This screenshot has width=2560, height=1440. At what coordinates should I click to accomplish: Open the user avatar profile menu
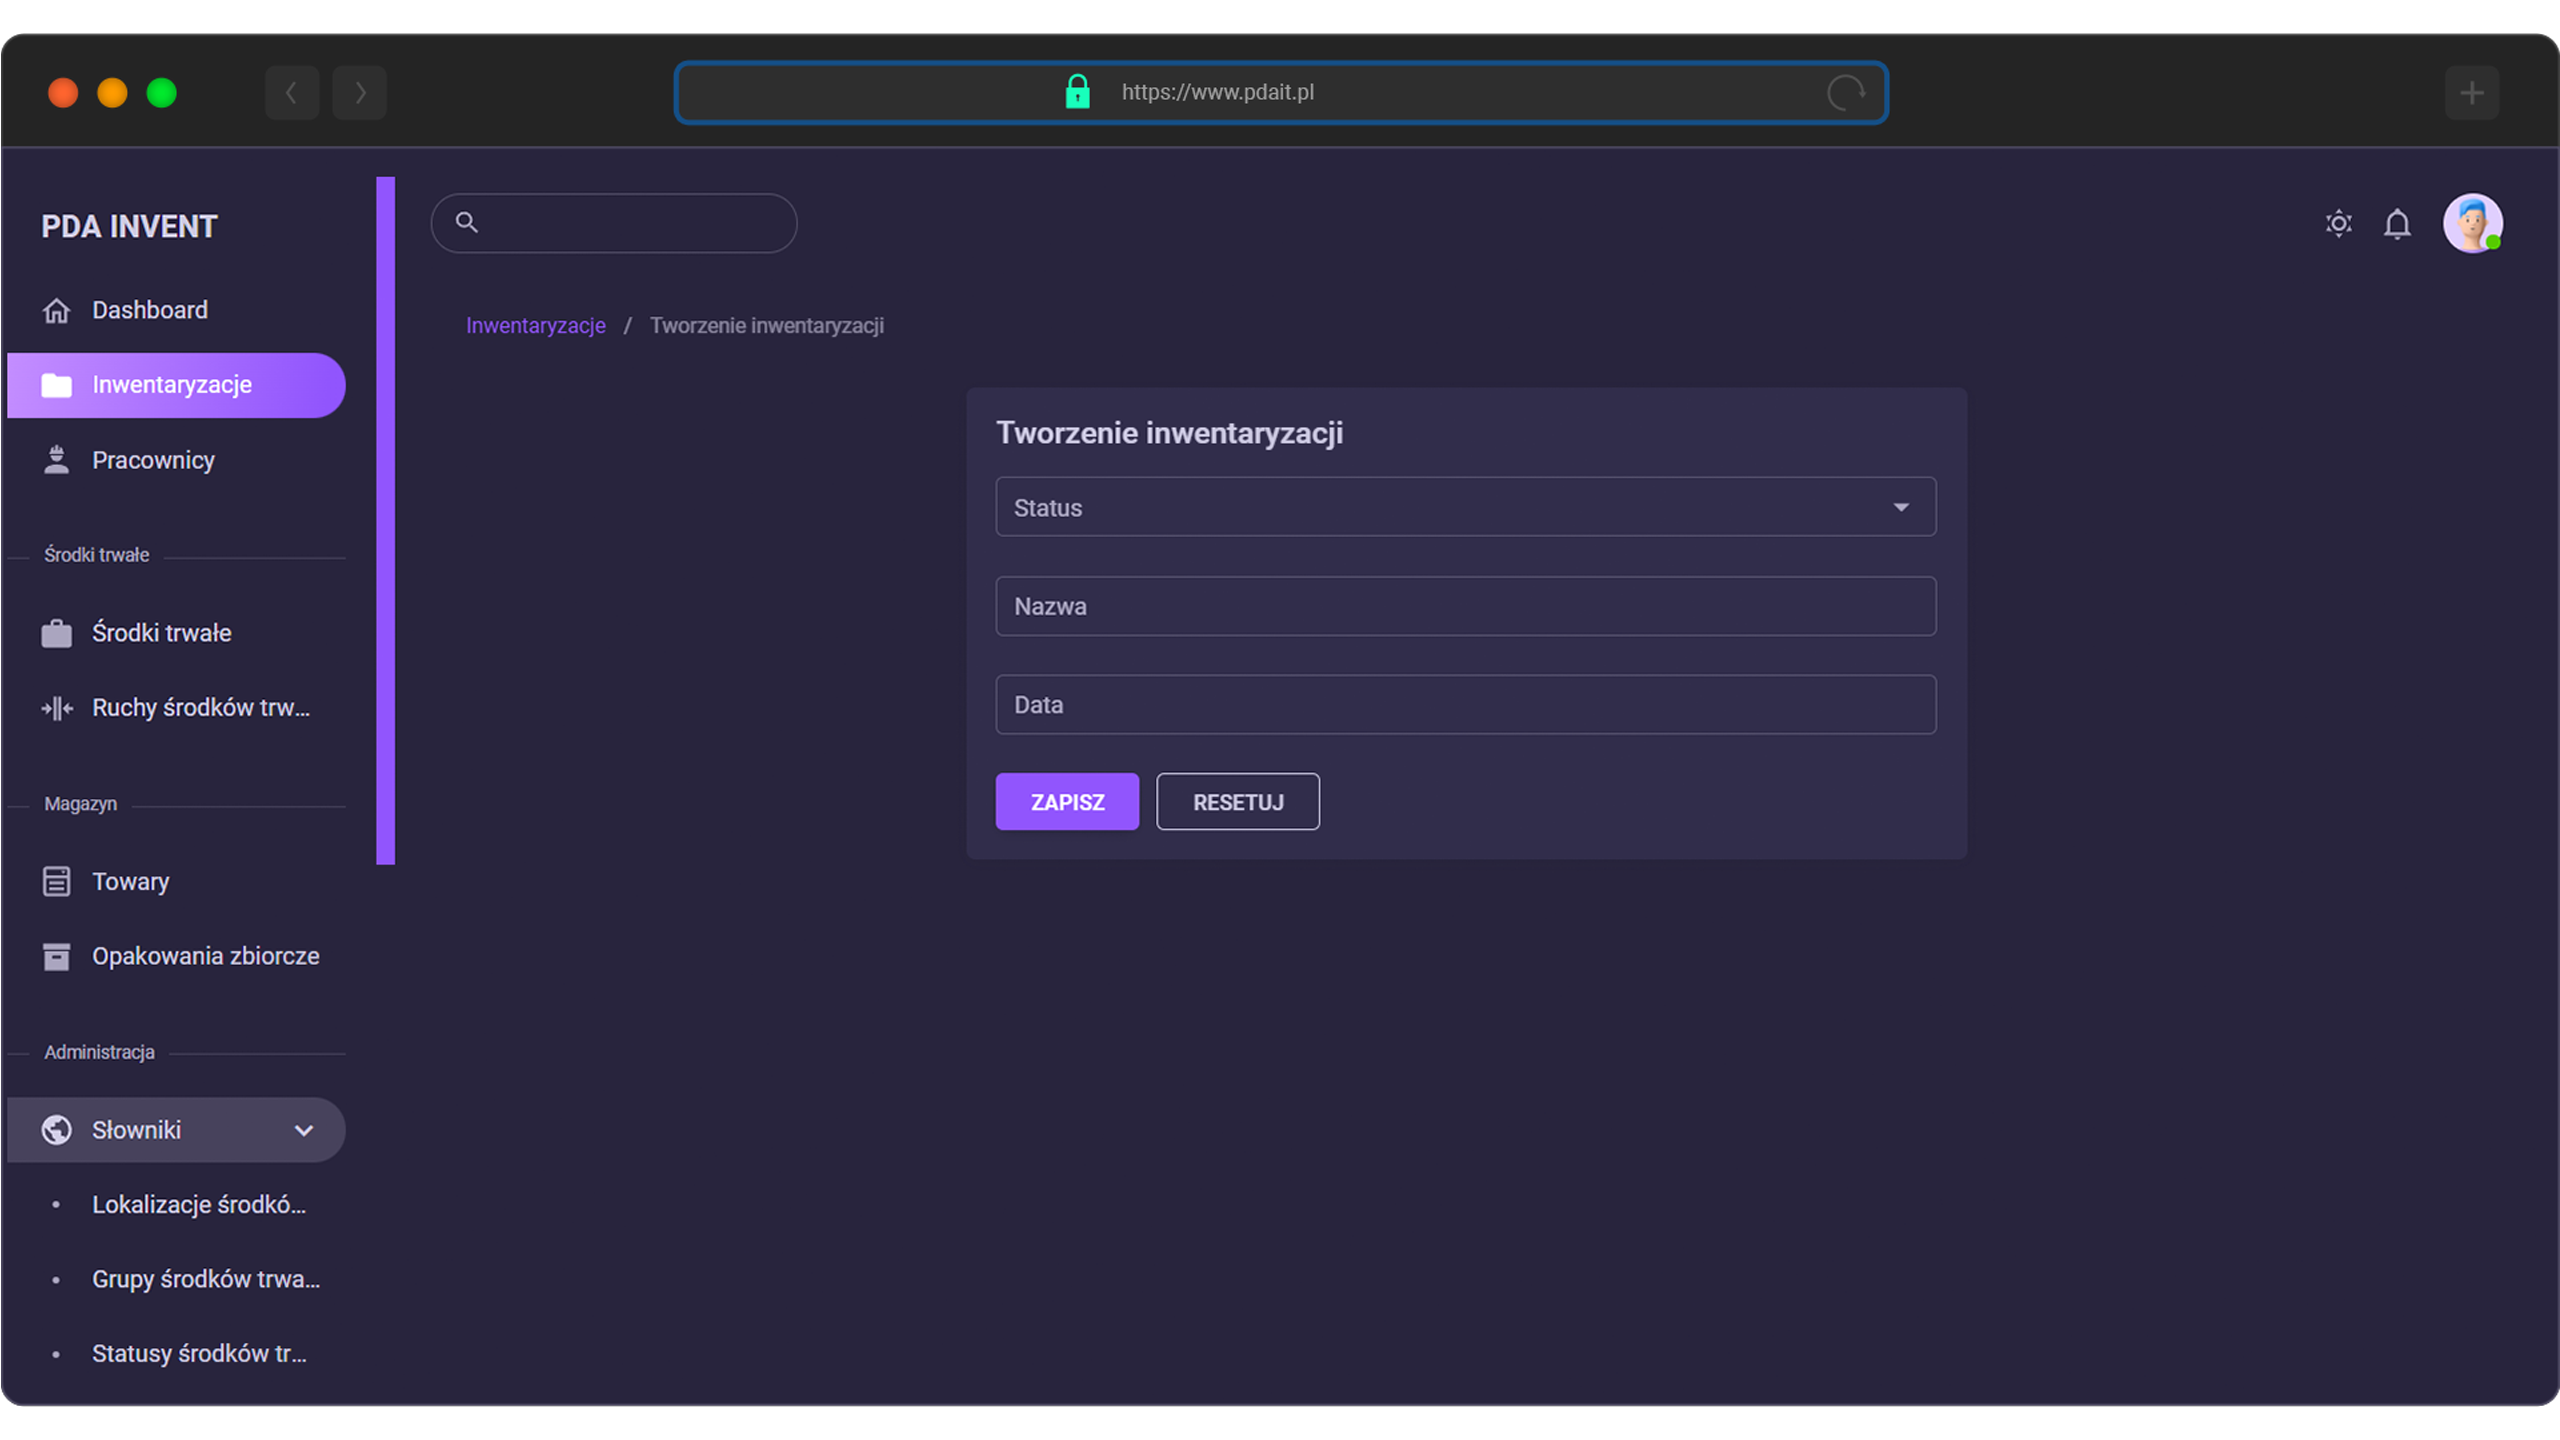point(2472,224)
